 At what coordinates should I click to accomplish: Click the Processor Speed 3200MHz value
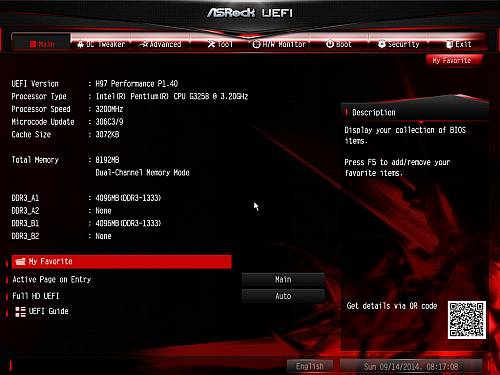[109, 109]
